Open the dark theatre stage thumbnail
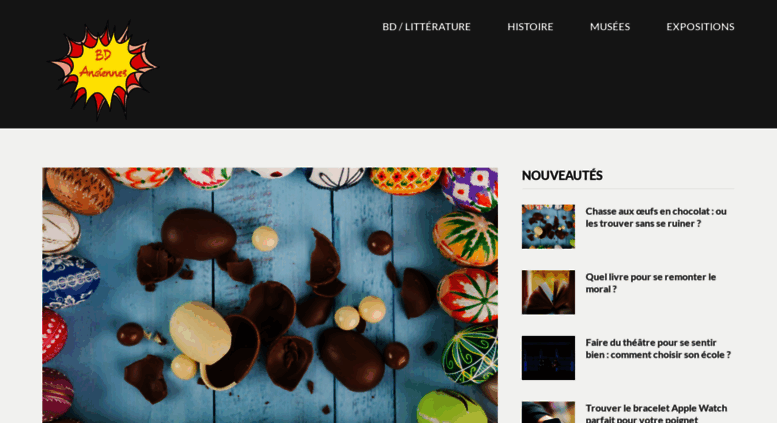777x423 pixels. pyautogui.click(x=548, y=358)
